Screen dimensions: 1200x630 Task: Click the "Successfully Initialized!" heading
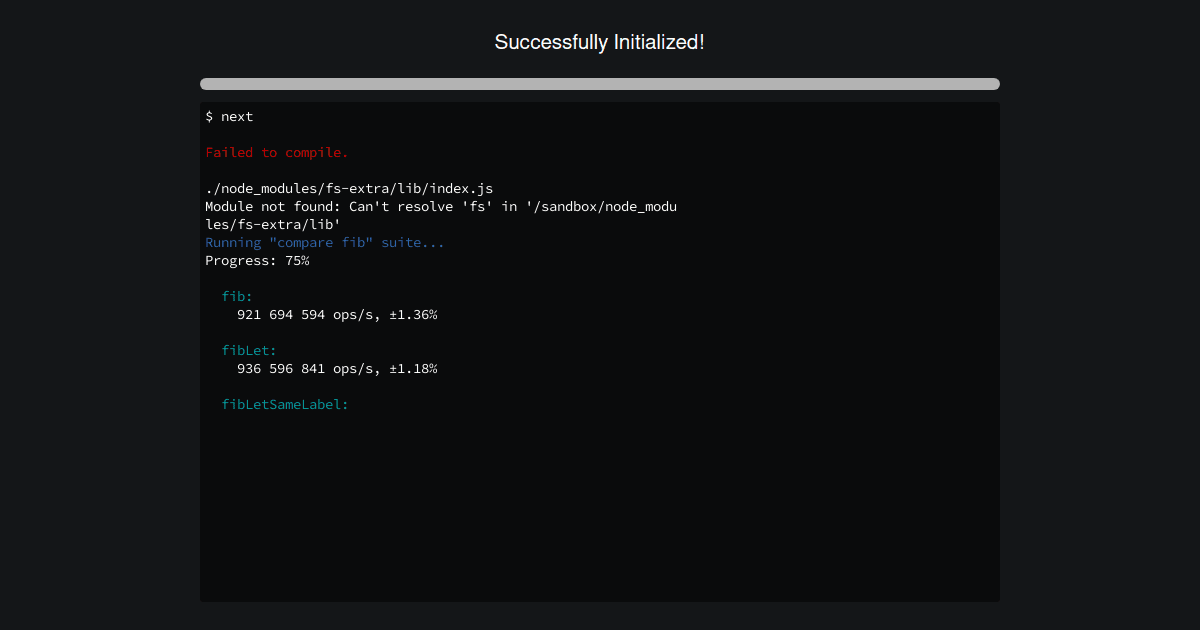(x=600, y=42)
